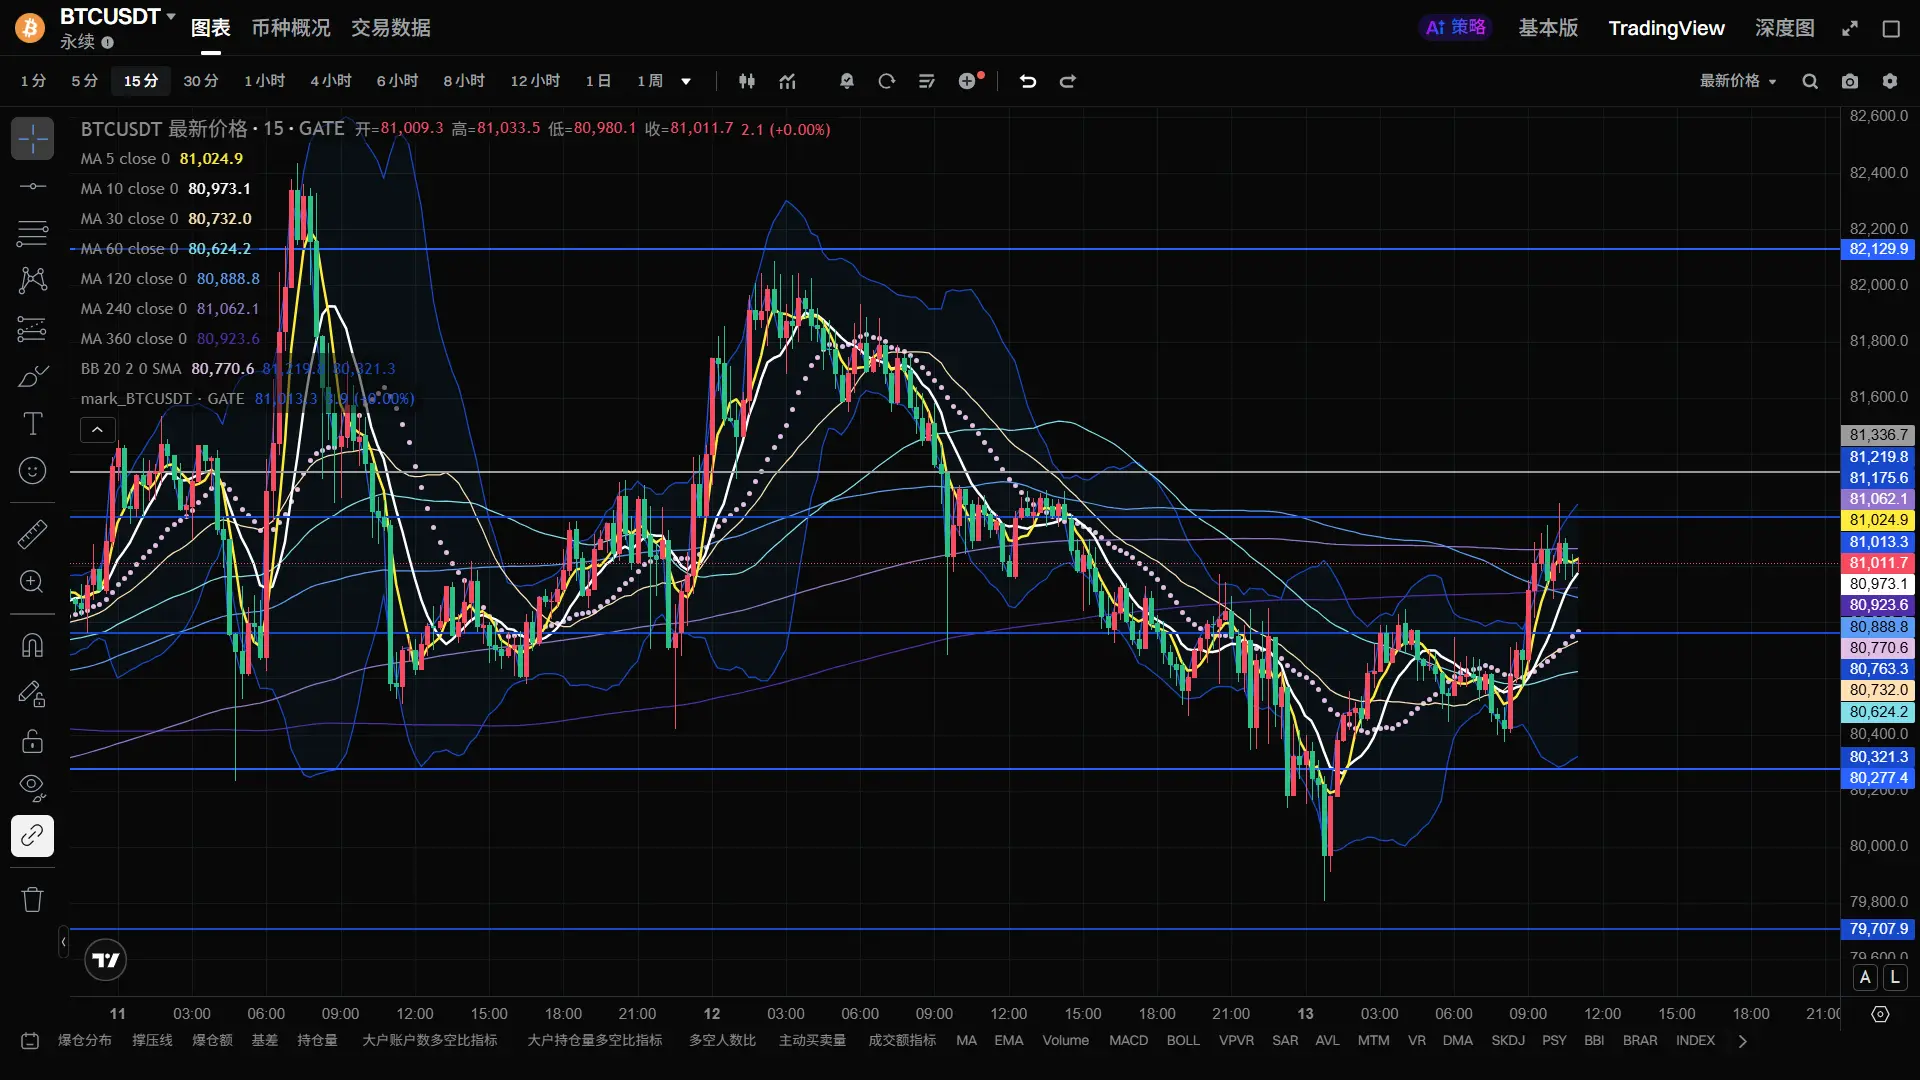The height and width of the screenshot is (1080, 1920).
Task: Select the 5分 timeframe
Action: [x=85, y=81]
